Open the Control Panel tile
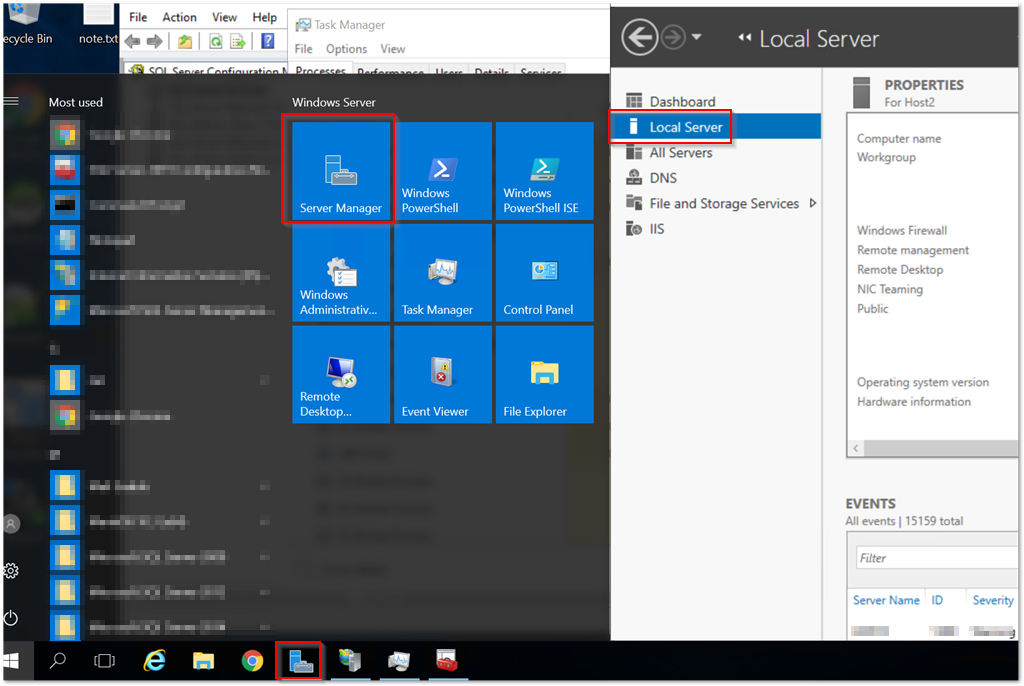This screenshot has height=686, width=1024. (544, 273)
